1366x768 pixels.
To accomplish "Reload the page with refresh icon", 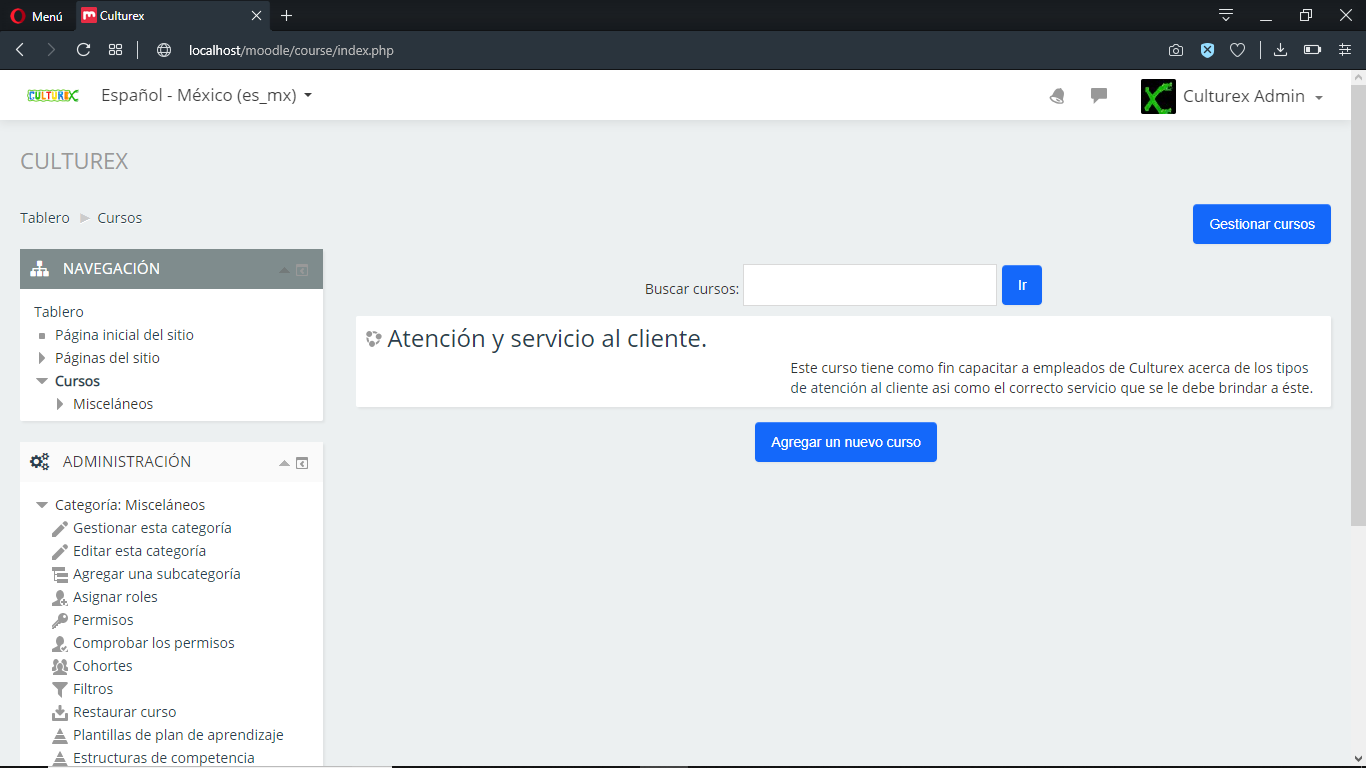I will pos(83,50).
